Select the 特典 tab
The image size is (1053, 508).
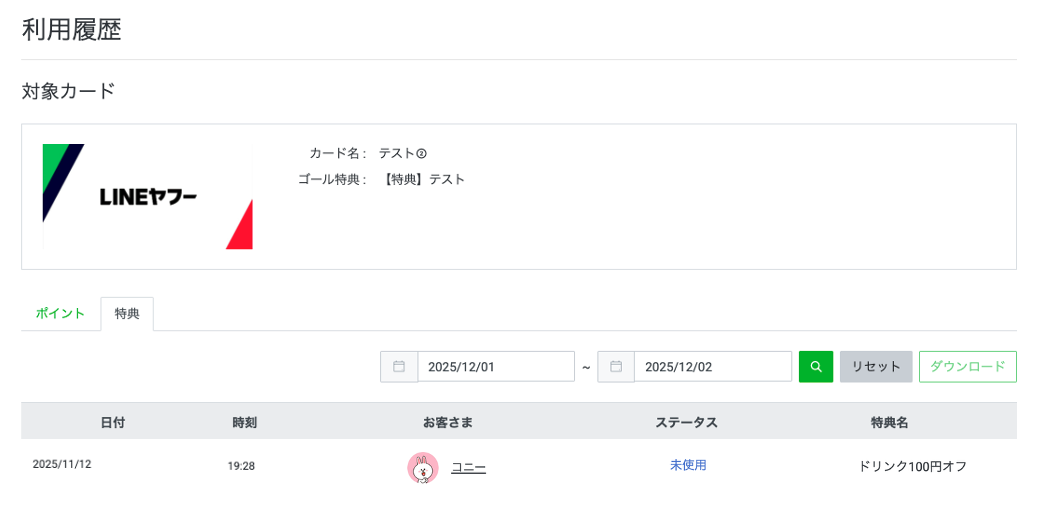[x=127, y=313]
